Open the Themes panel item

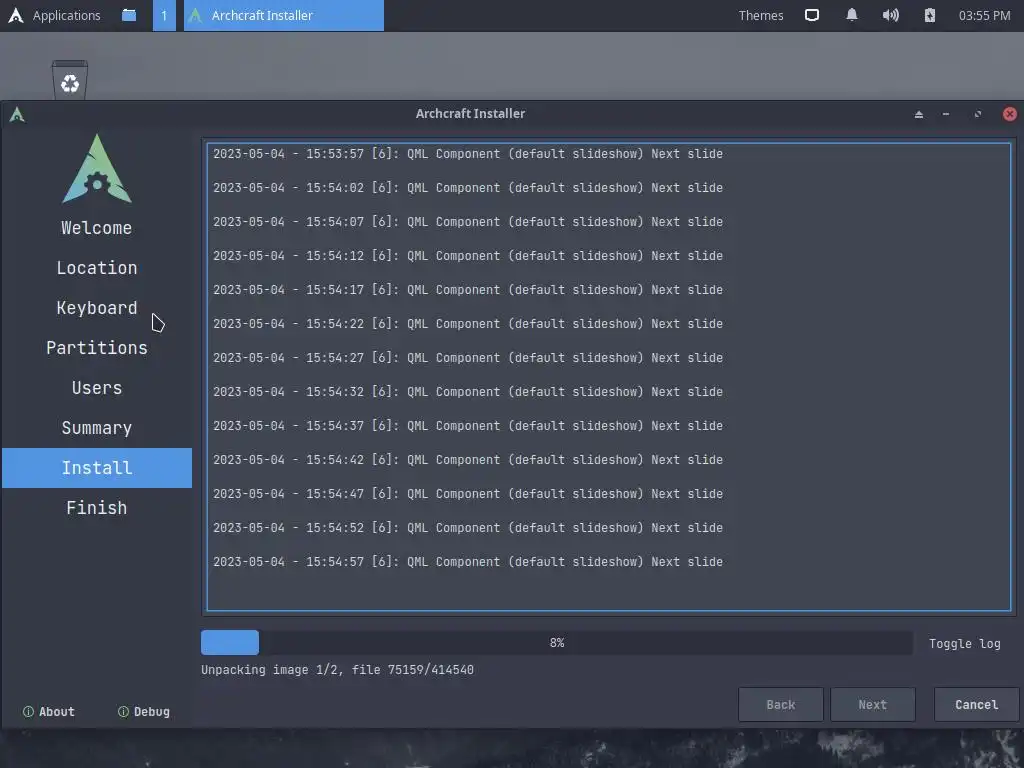click(761, 15)
